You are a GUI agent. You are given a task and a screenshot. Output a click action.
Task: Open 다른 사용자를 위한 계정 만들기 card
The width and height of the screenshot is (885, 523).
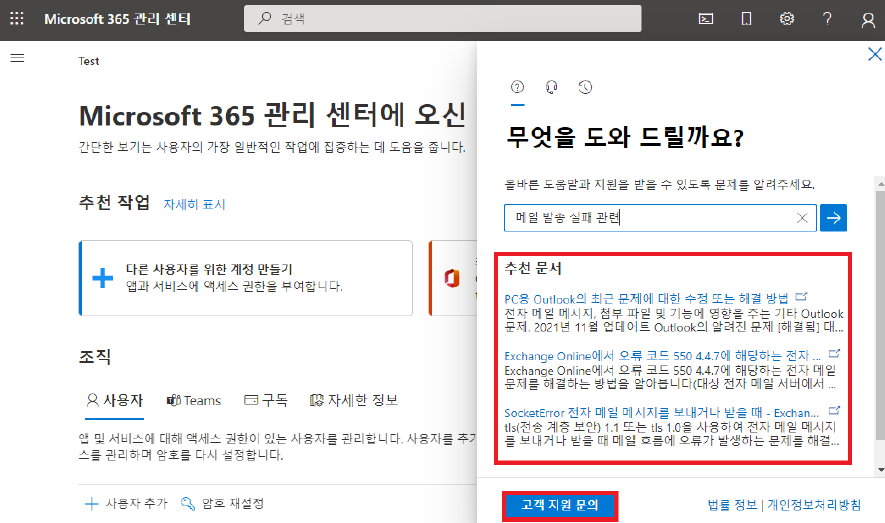click(x=246, y=278)
